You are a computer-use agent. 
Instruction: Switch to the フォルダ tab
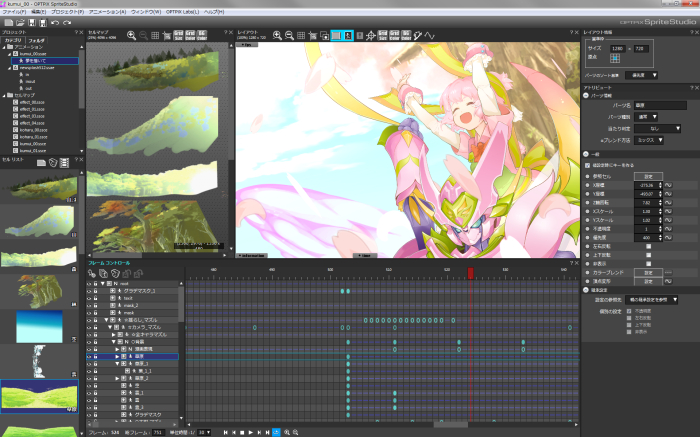tap(36, 39)
